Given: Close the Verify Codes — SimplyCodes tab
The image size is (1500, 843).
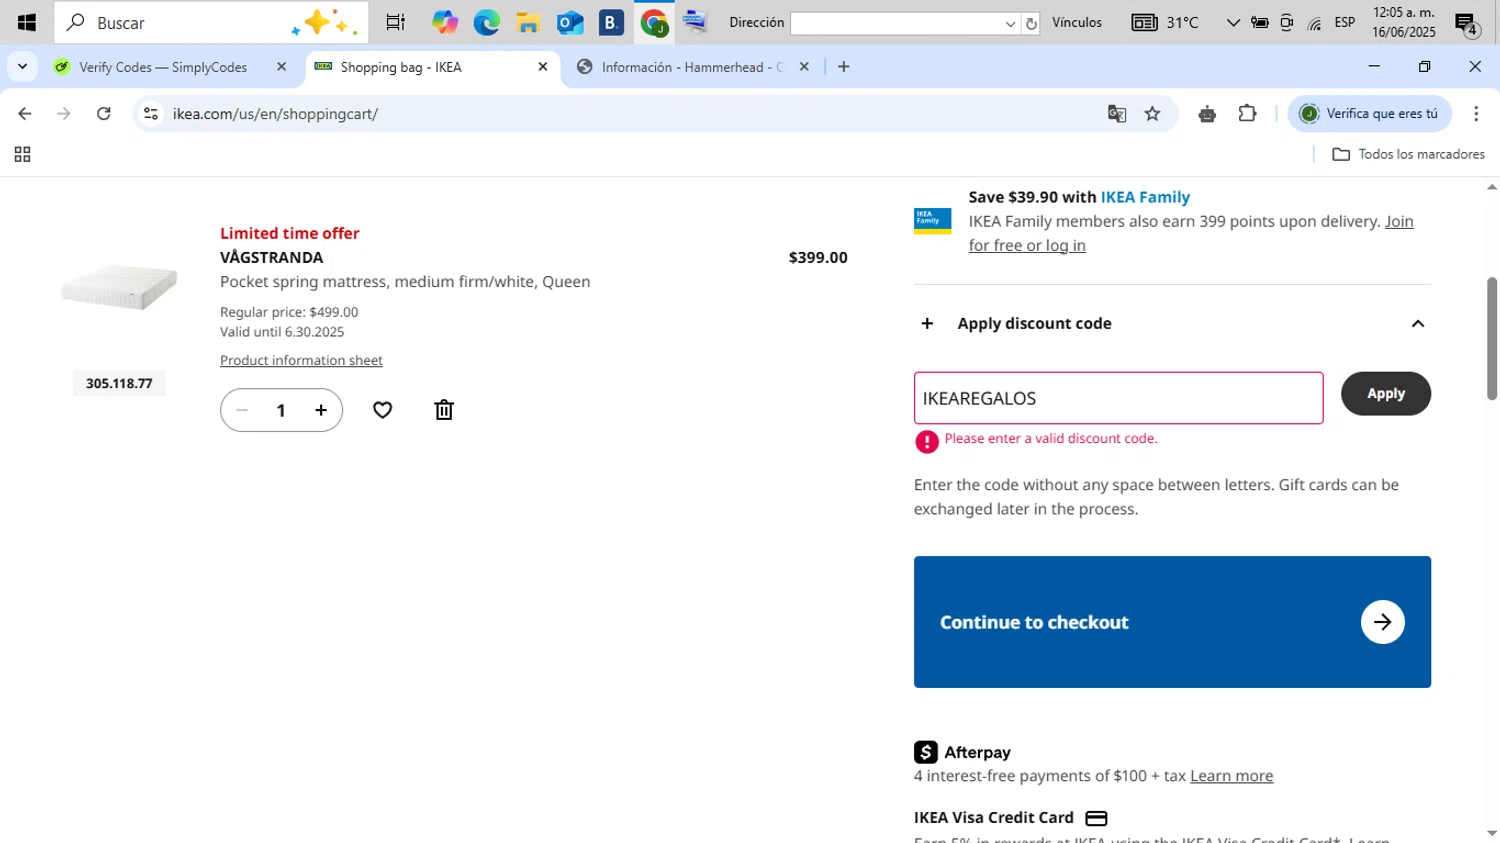Looking at the screenshot, I should coord(281,67).
